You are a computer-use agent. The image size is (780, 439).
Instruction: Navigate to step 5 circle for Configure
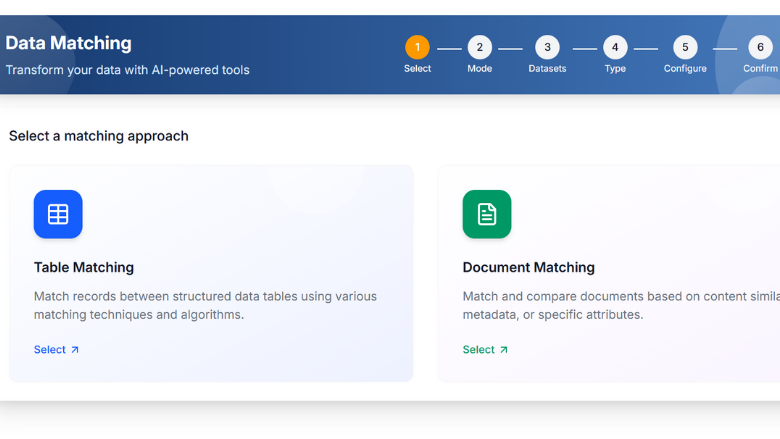[x=685, y=47]
